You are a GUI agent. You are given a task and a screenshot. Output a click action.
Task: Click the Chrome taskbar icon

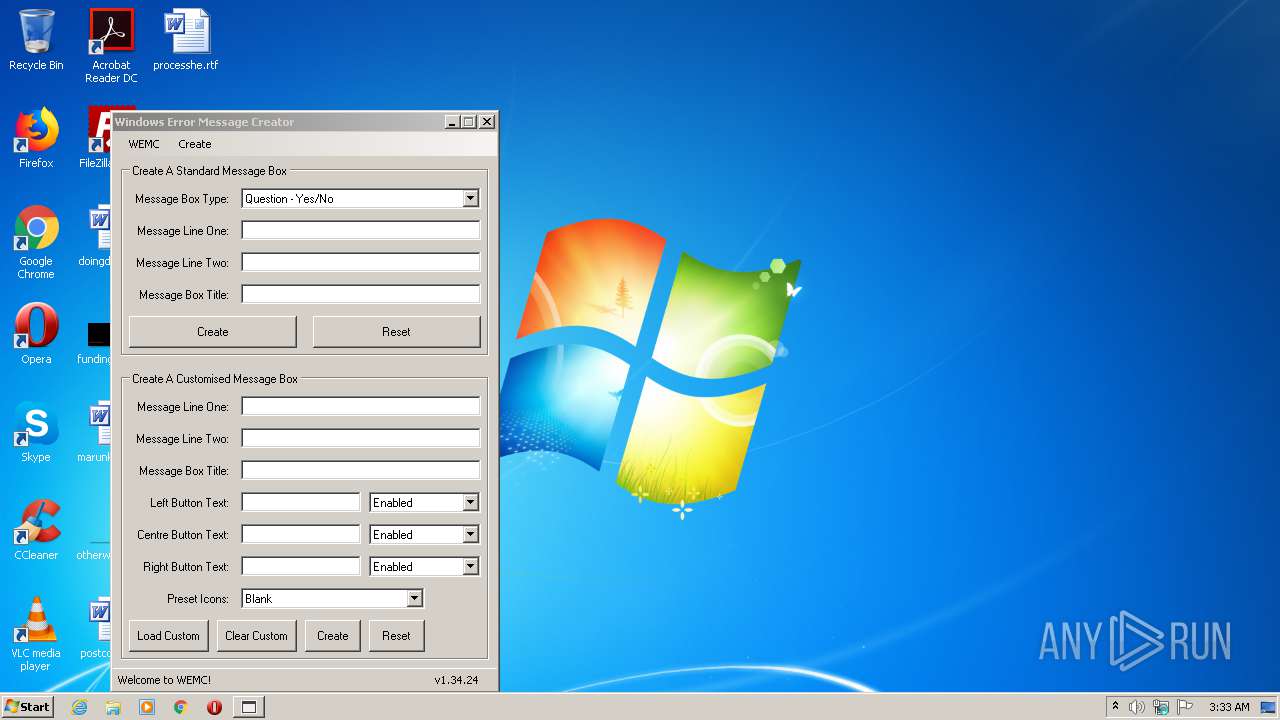(x=181, y=707)
